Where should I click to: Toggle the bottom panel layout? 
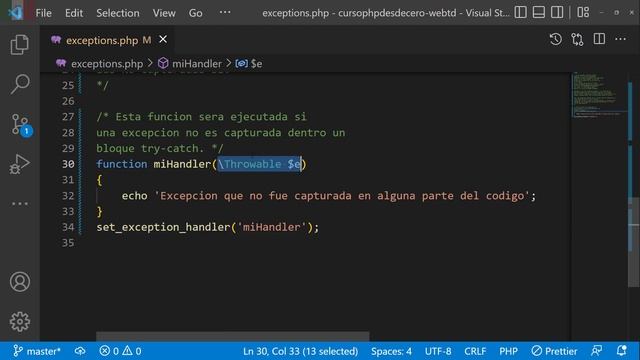(x=539, y=12)
